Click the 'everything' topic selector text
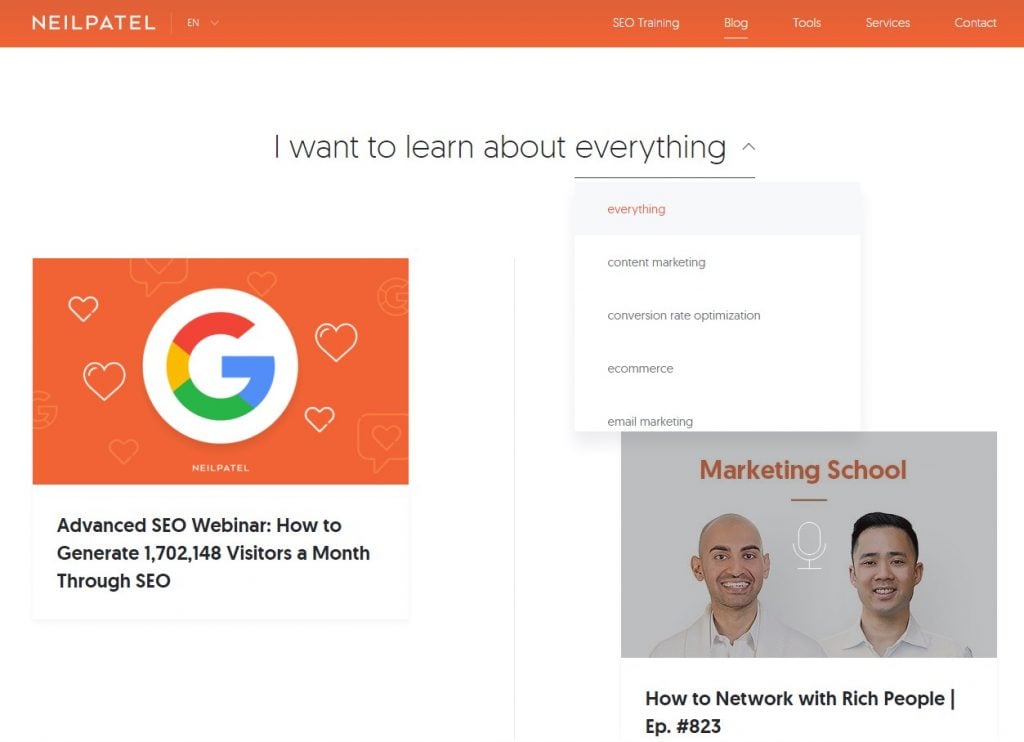Screen dimensions: 1024x742 click(650, 147)
